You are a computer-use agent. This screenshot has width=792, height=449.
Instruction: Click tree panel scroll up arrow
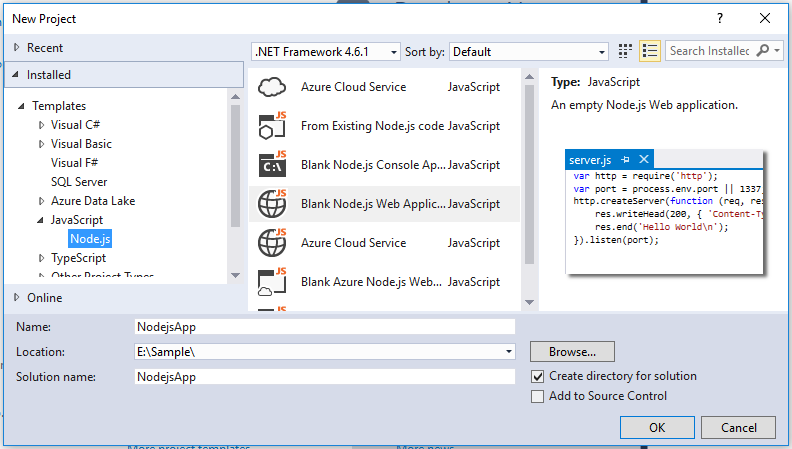[x=235, y=96]
